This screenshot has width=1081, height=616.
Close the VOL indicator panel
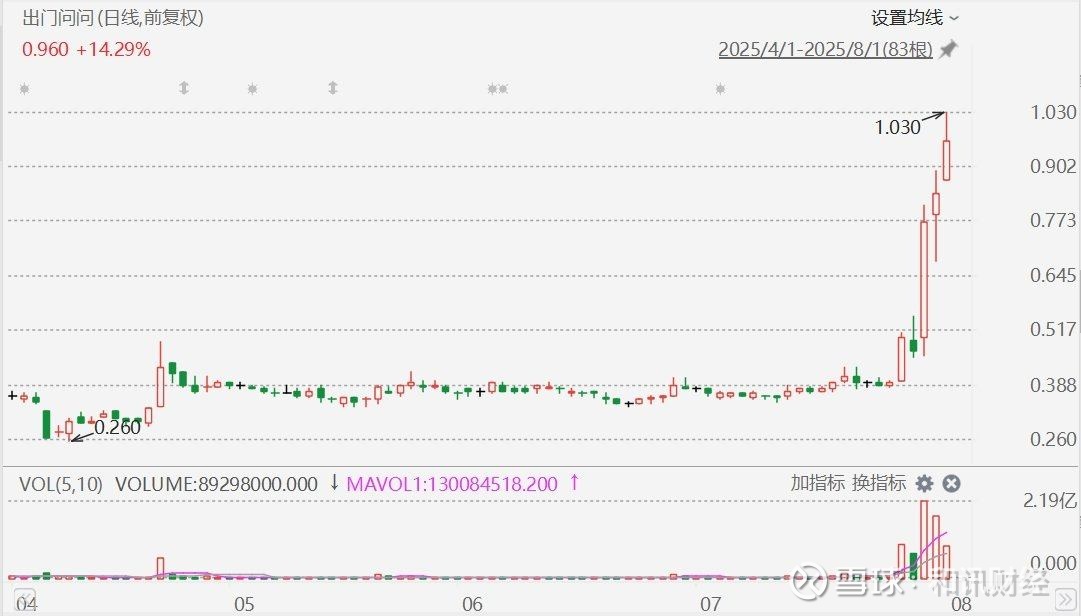(951, 484)
